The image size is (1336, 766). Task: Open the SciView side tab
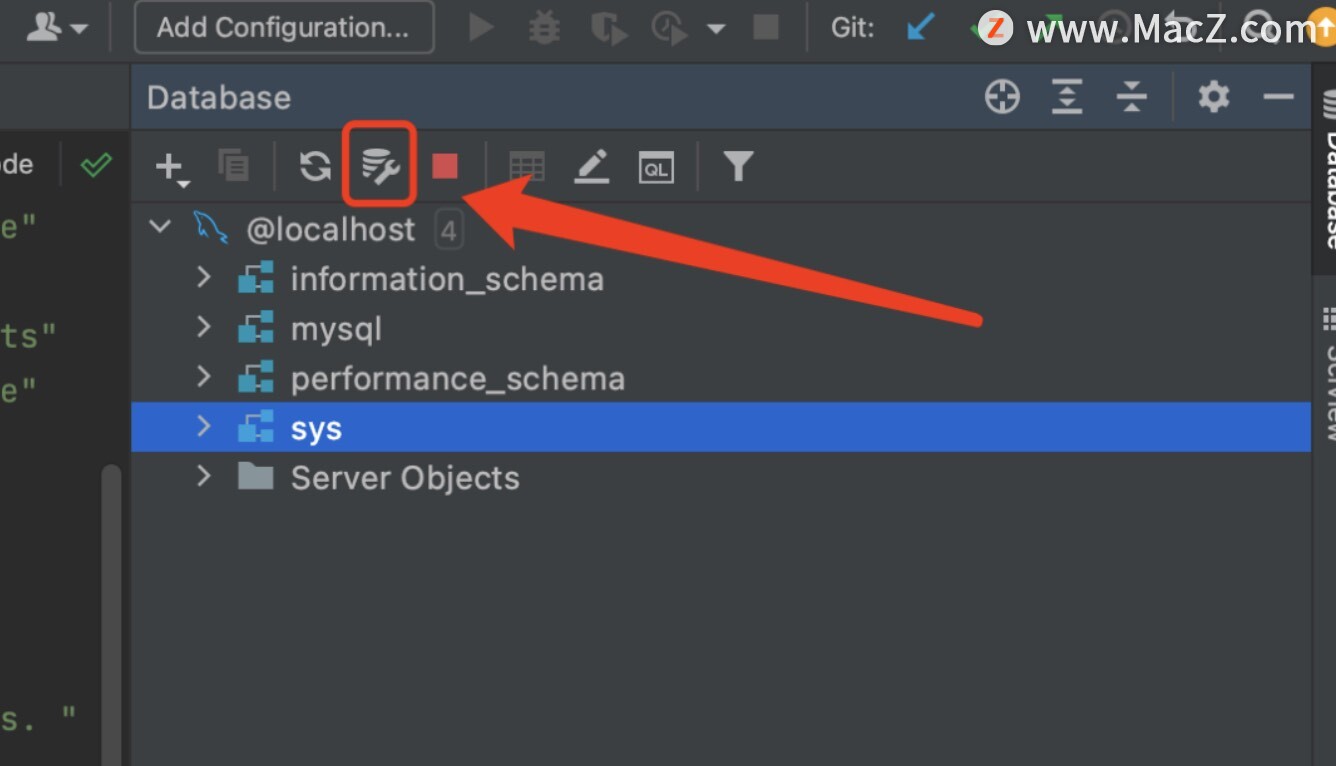[x=1327, y=374]
